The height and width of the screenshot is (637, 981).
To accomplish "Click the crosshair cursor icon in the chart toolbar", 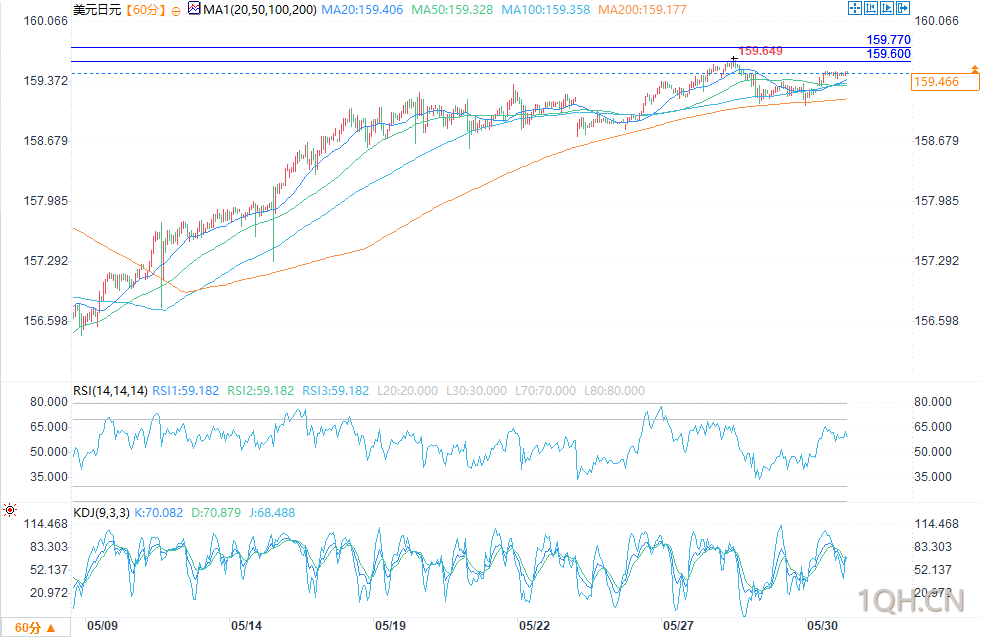I will (855, 8).
